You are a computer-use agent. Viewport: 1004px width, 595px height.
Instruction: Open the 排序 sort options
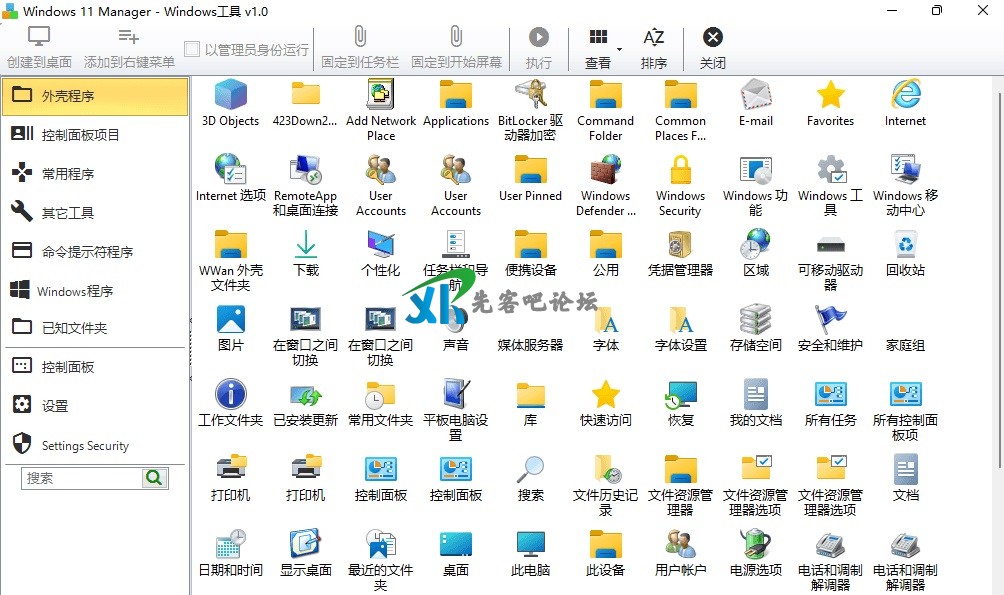(x=653, y=47)
